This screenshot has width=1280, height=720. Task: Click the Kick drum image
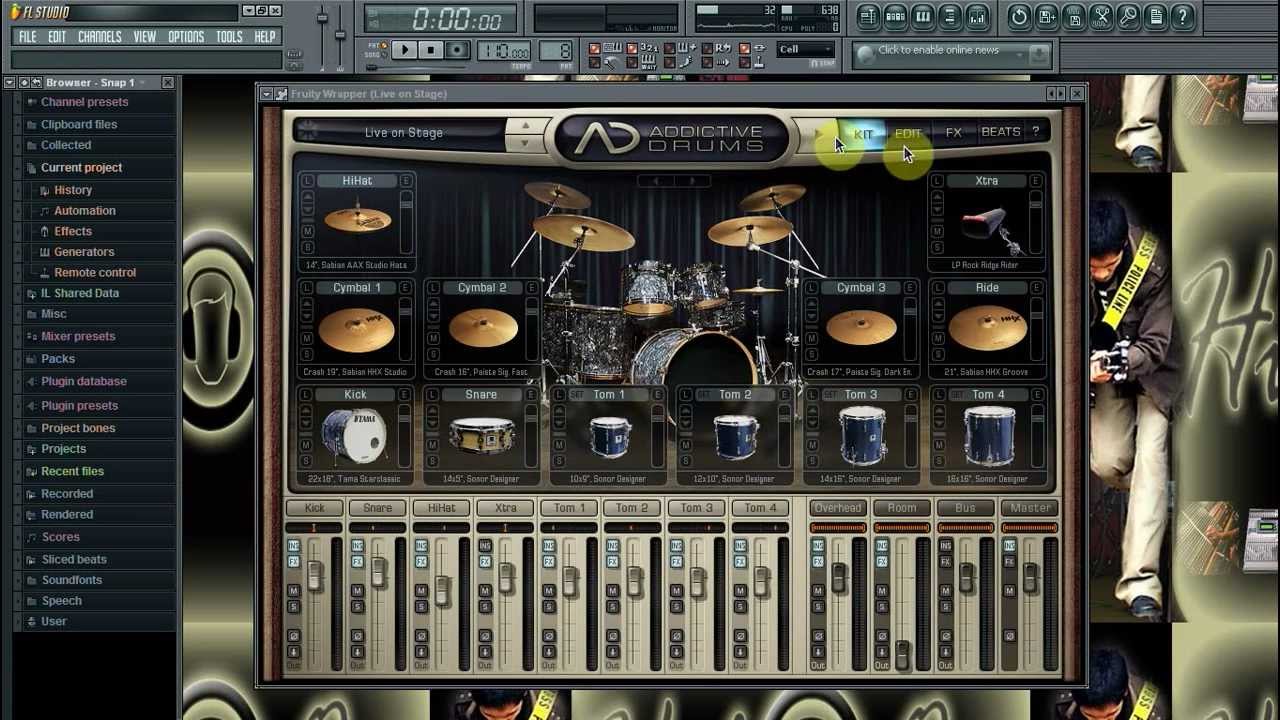coord(354,436)
